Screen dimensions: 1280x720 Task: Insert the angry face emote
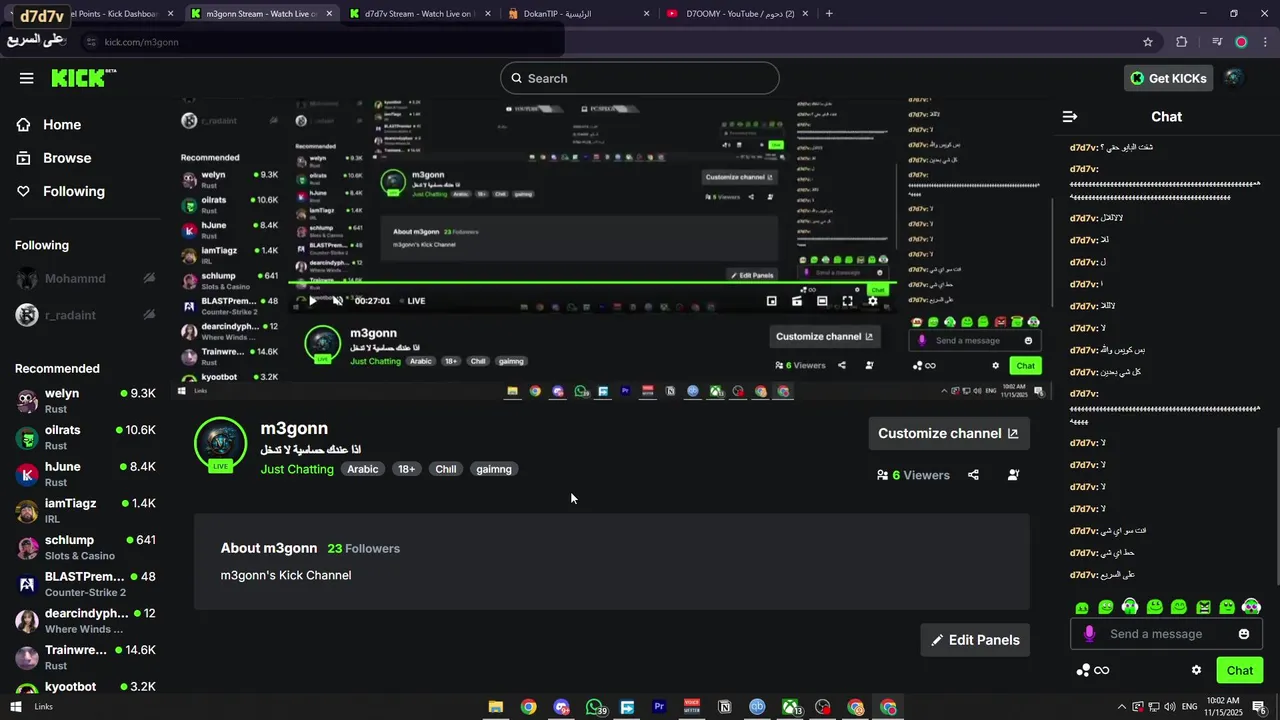[1203, 607]
